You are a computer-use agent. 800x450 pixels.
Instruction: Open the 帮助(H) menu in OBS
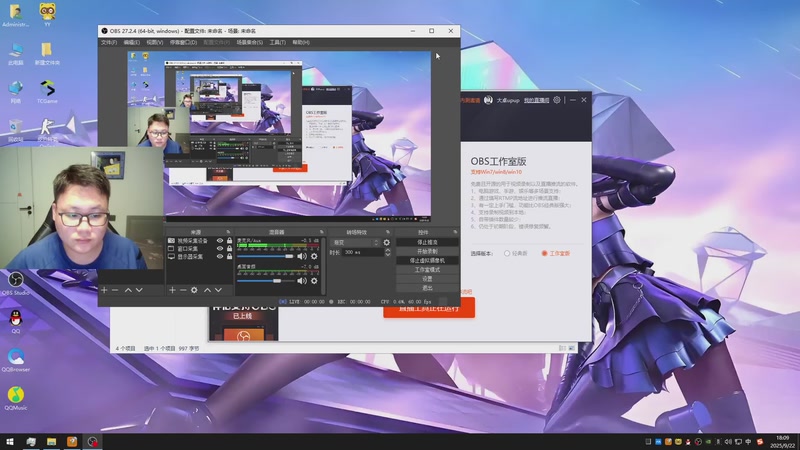click(301, 42)
